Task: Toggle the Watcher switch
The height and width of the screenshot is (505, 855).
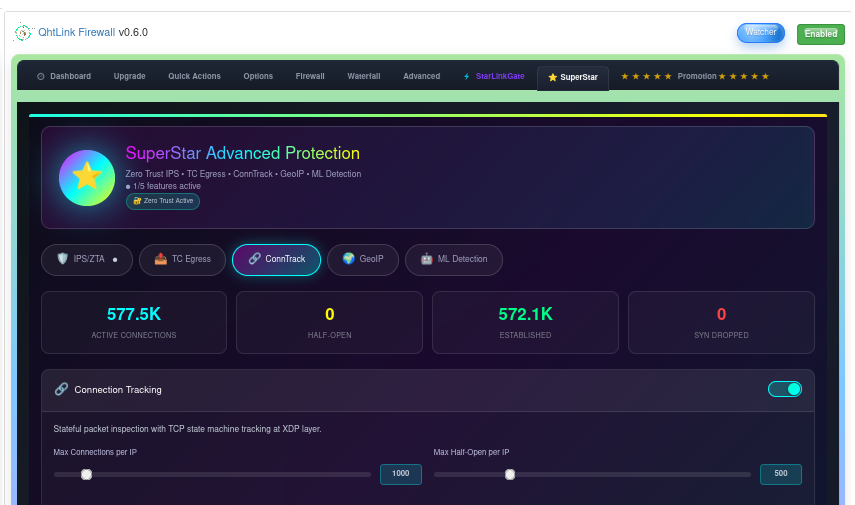Action: pyautogui.click(x=761, y=33)
